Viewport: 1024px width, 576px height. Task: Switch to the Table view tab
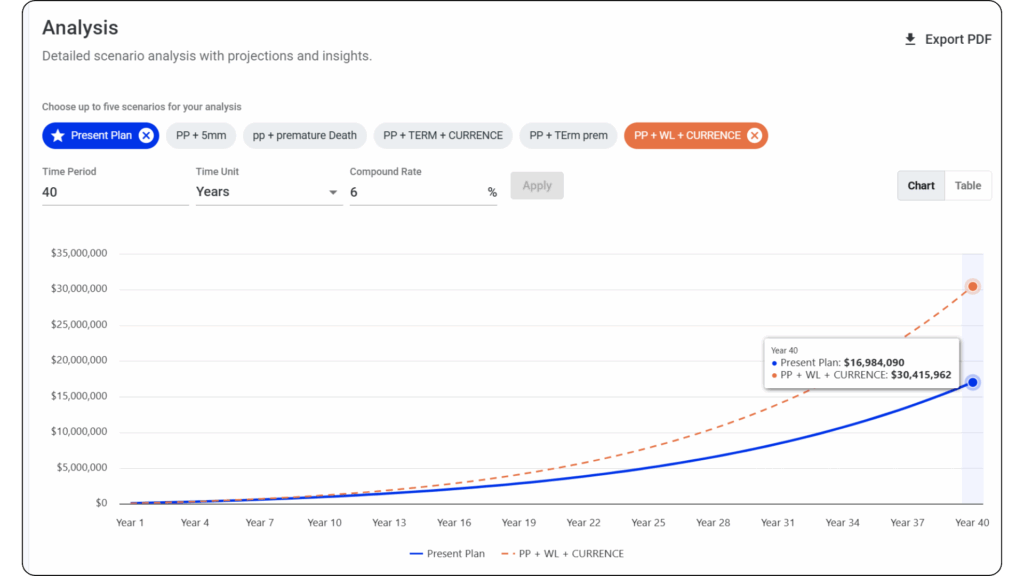967,186
